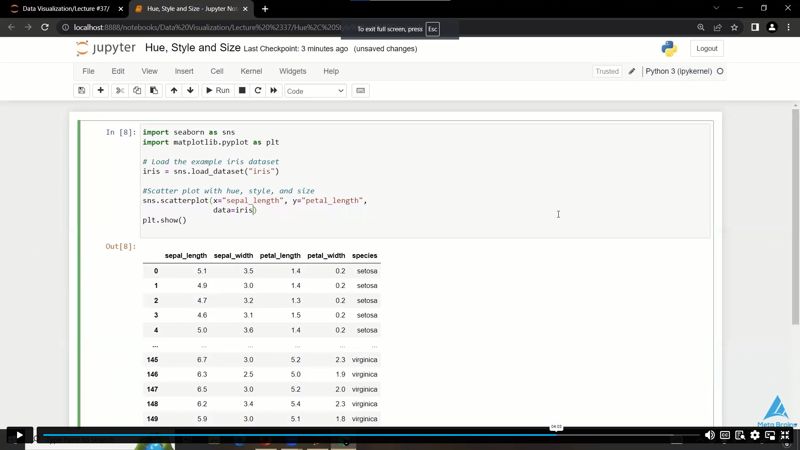Viewport: 800px width, 450px height.
Task: Click the Esc key hint in fullscreen notice
Action: click(x=433, y=29)
